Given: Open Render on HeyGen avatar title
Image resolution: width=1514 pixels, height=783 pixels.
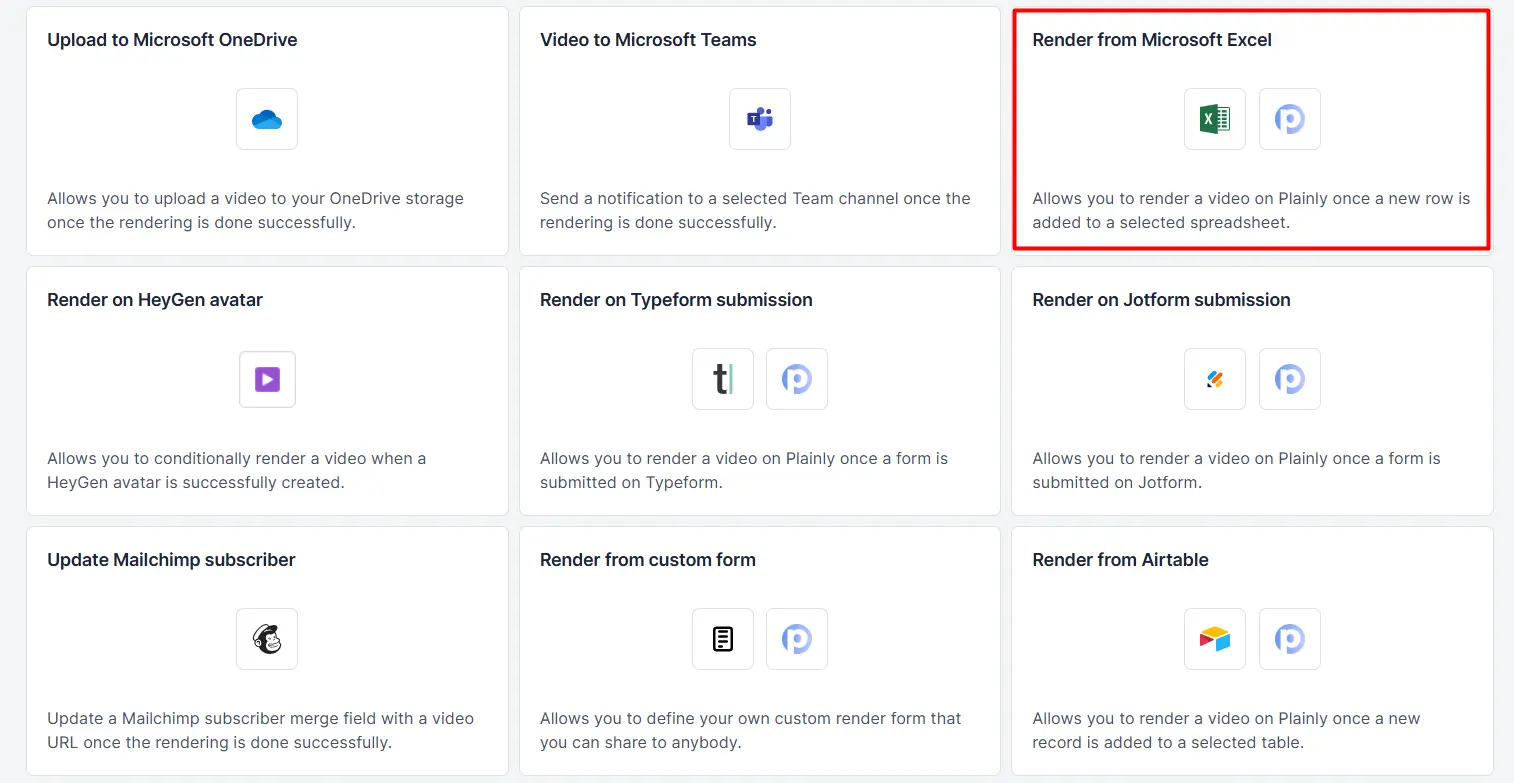Looking at the screenshot, I should (155, 300).
